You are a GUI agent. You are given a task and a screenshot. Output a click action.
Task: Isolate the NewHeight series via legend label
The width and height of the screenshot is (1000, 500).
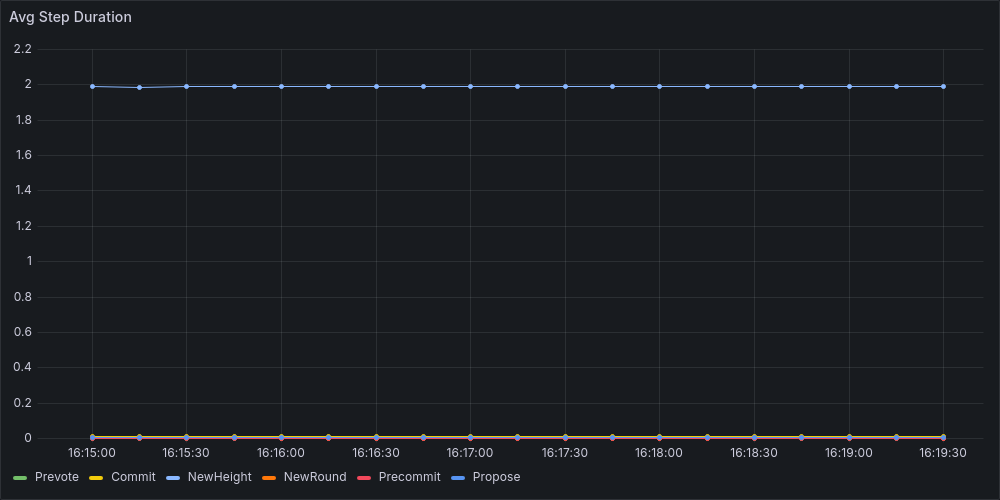(x=219, y=477)
